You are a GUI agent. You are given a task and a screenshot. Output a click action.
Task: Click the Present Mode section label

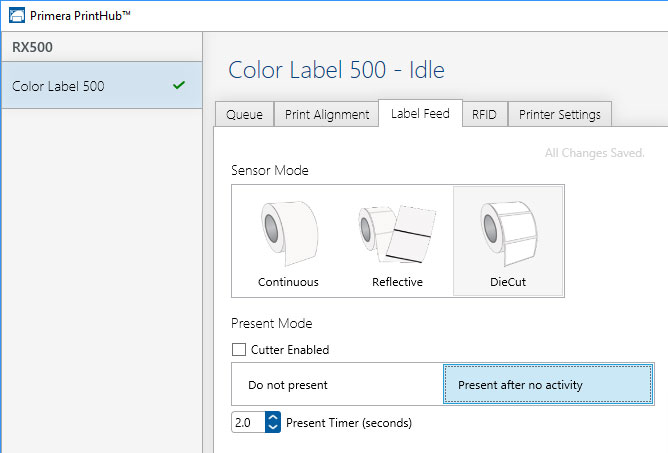click(271, 323)
